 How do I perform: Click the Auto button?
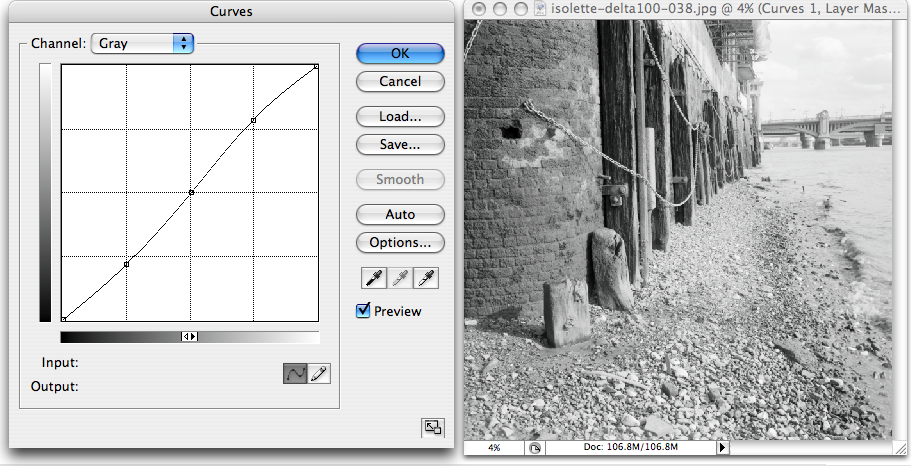coord(400,214)
